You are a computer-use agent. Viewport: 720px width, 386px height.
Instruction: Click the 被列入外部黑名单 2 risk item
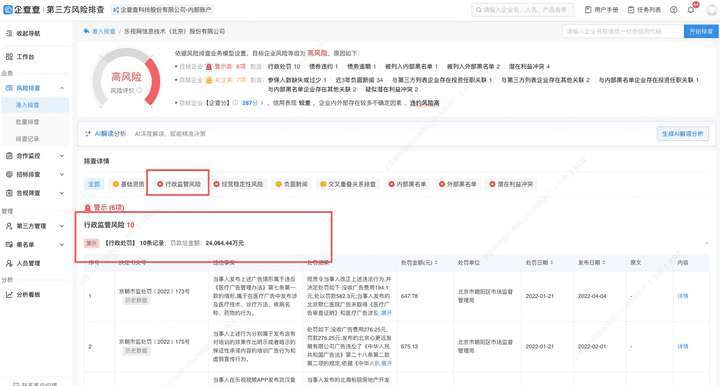(x=473, y=67)
